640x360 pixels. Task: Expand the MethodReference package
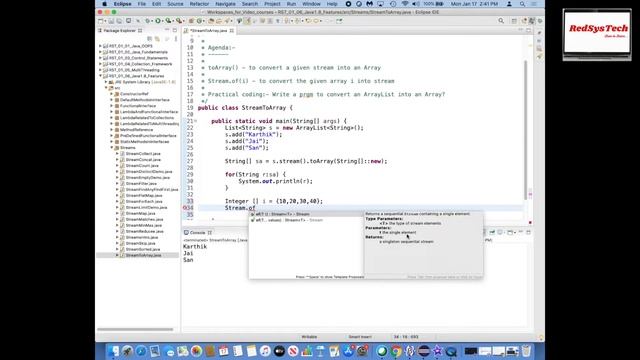pos(112,130)
